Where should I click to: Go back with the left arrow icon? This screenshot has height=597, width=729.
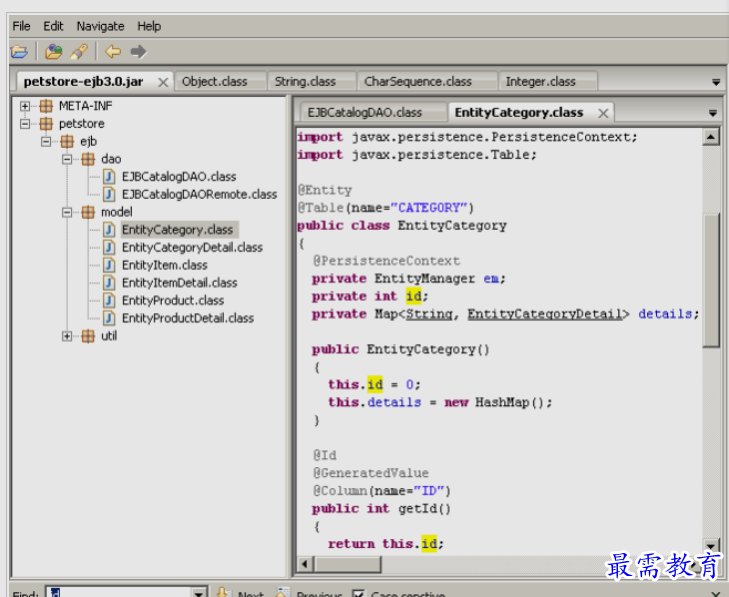click(x=113, y=52)
